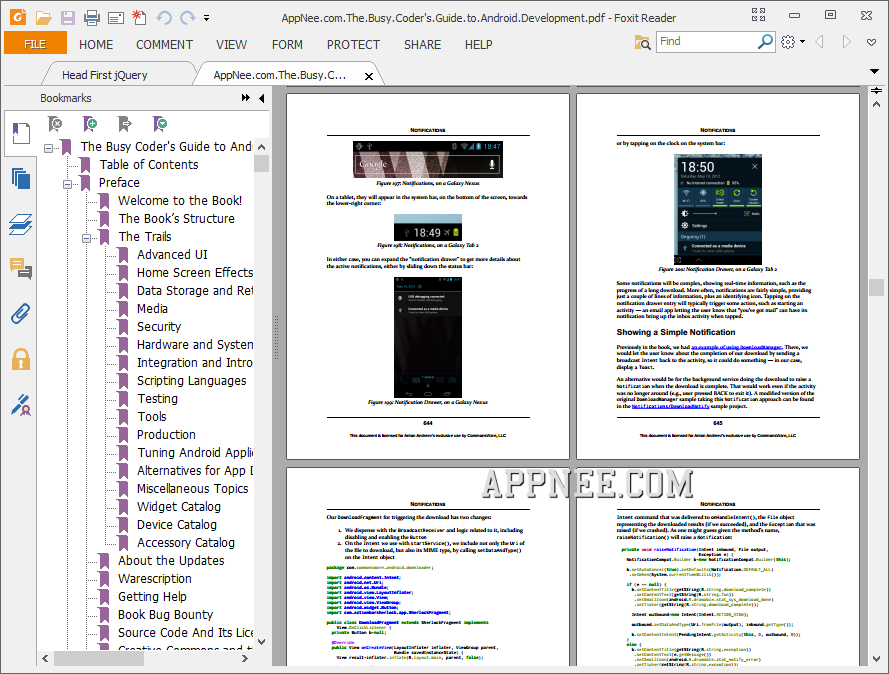Collapse the Preface tree node
Screen dimensions: 889x674
(x=67, y=184)
